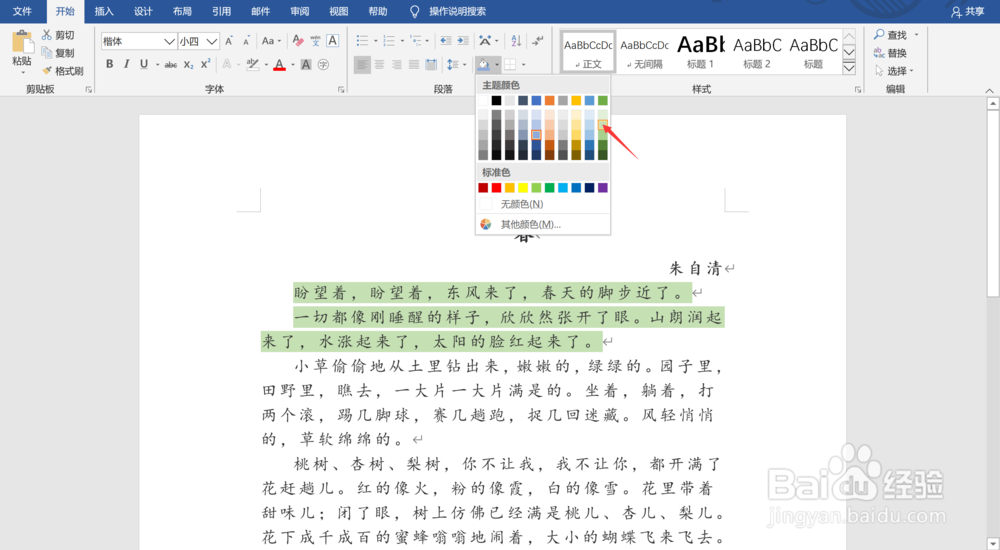Pick the yellow standard color swatch
This screenshot has height=550, width=1000.
(x=523, y=188)
